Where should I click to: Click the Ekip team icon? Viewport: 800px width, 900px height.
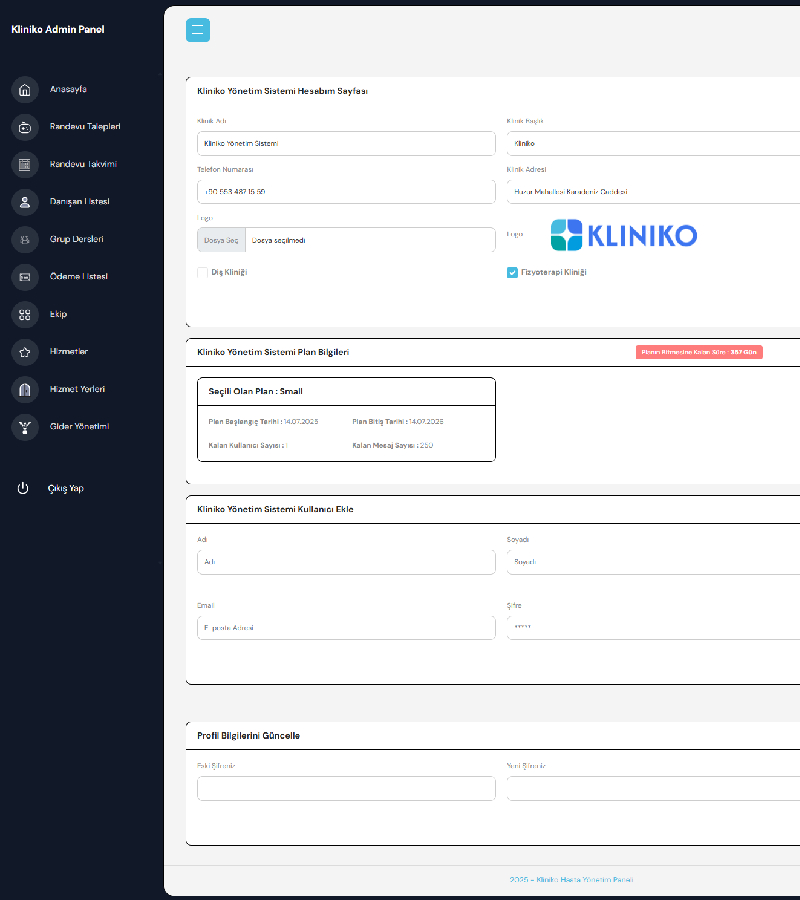(25, 315)
